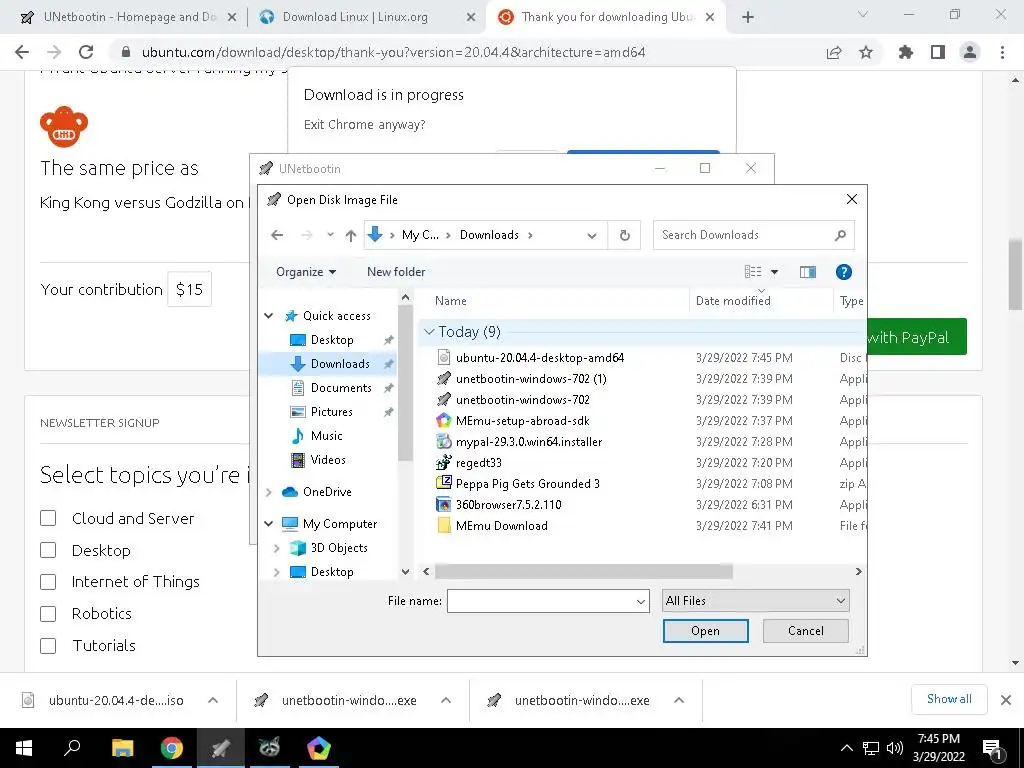
Task: Open the File name combo dropdown
Action: [641, 601]
